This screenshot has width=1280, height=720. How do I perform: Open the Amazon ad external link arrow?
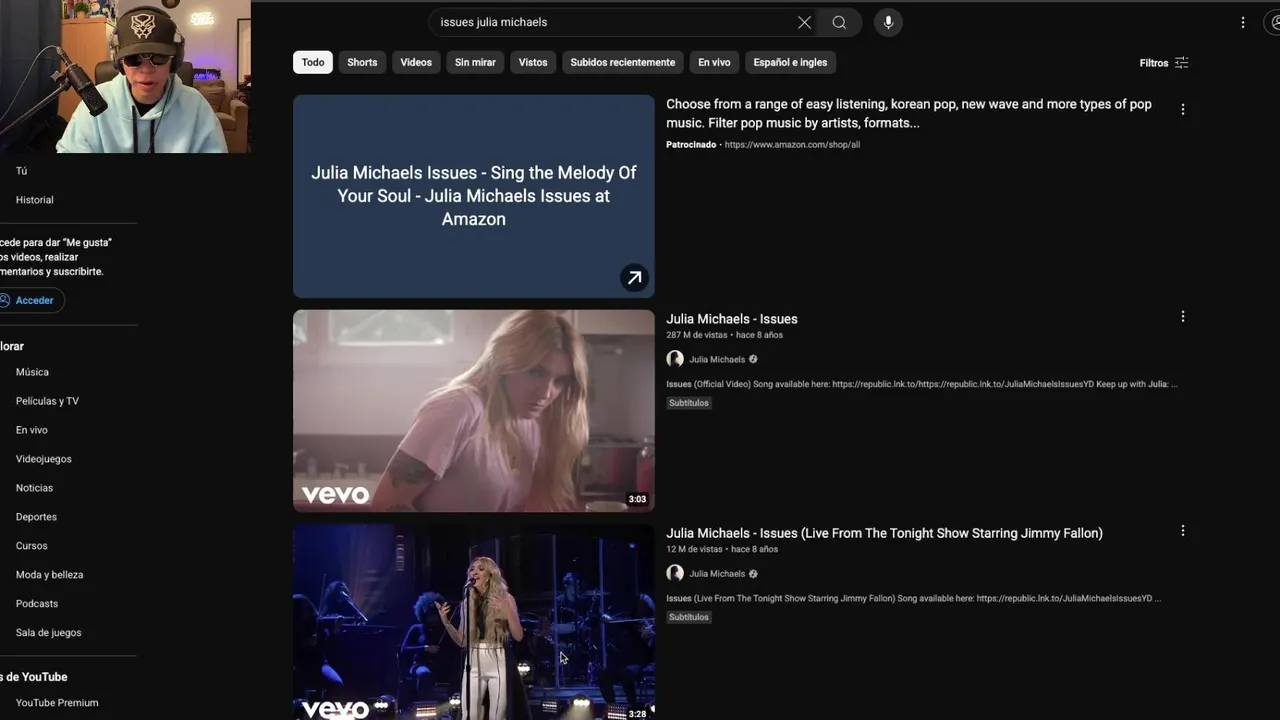coord(634,278)
